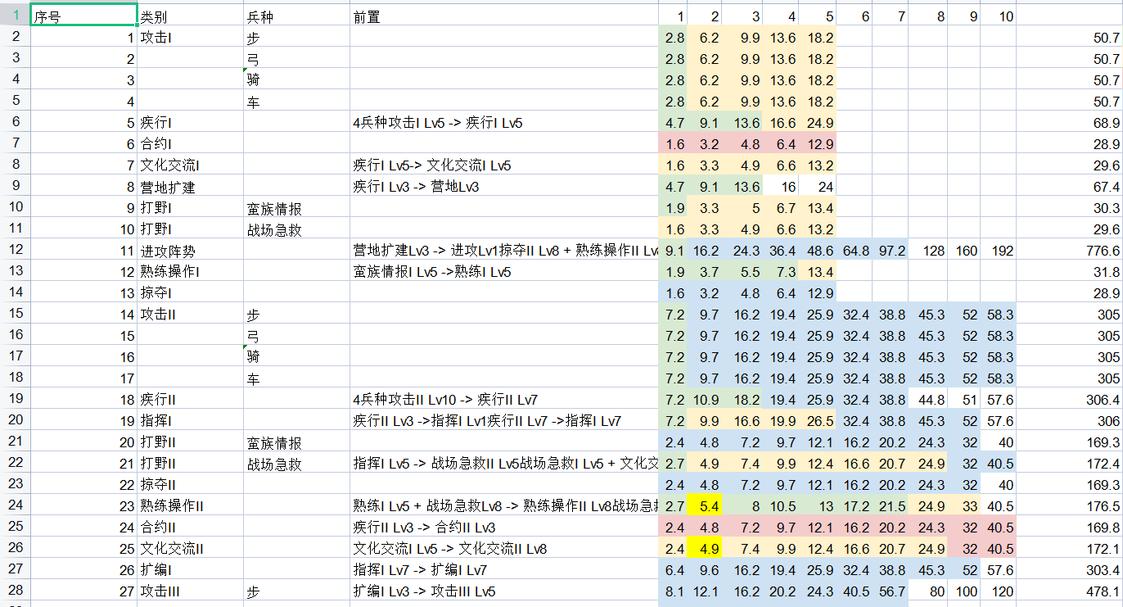Click the blue cell showing 192
Screen dimensions: 1123x607
click(x=999, y=249)
